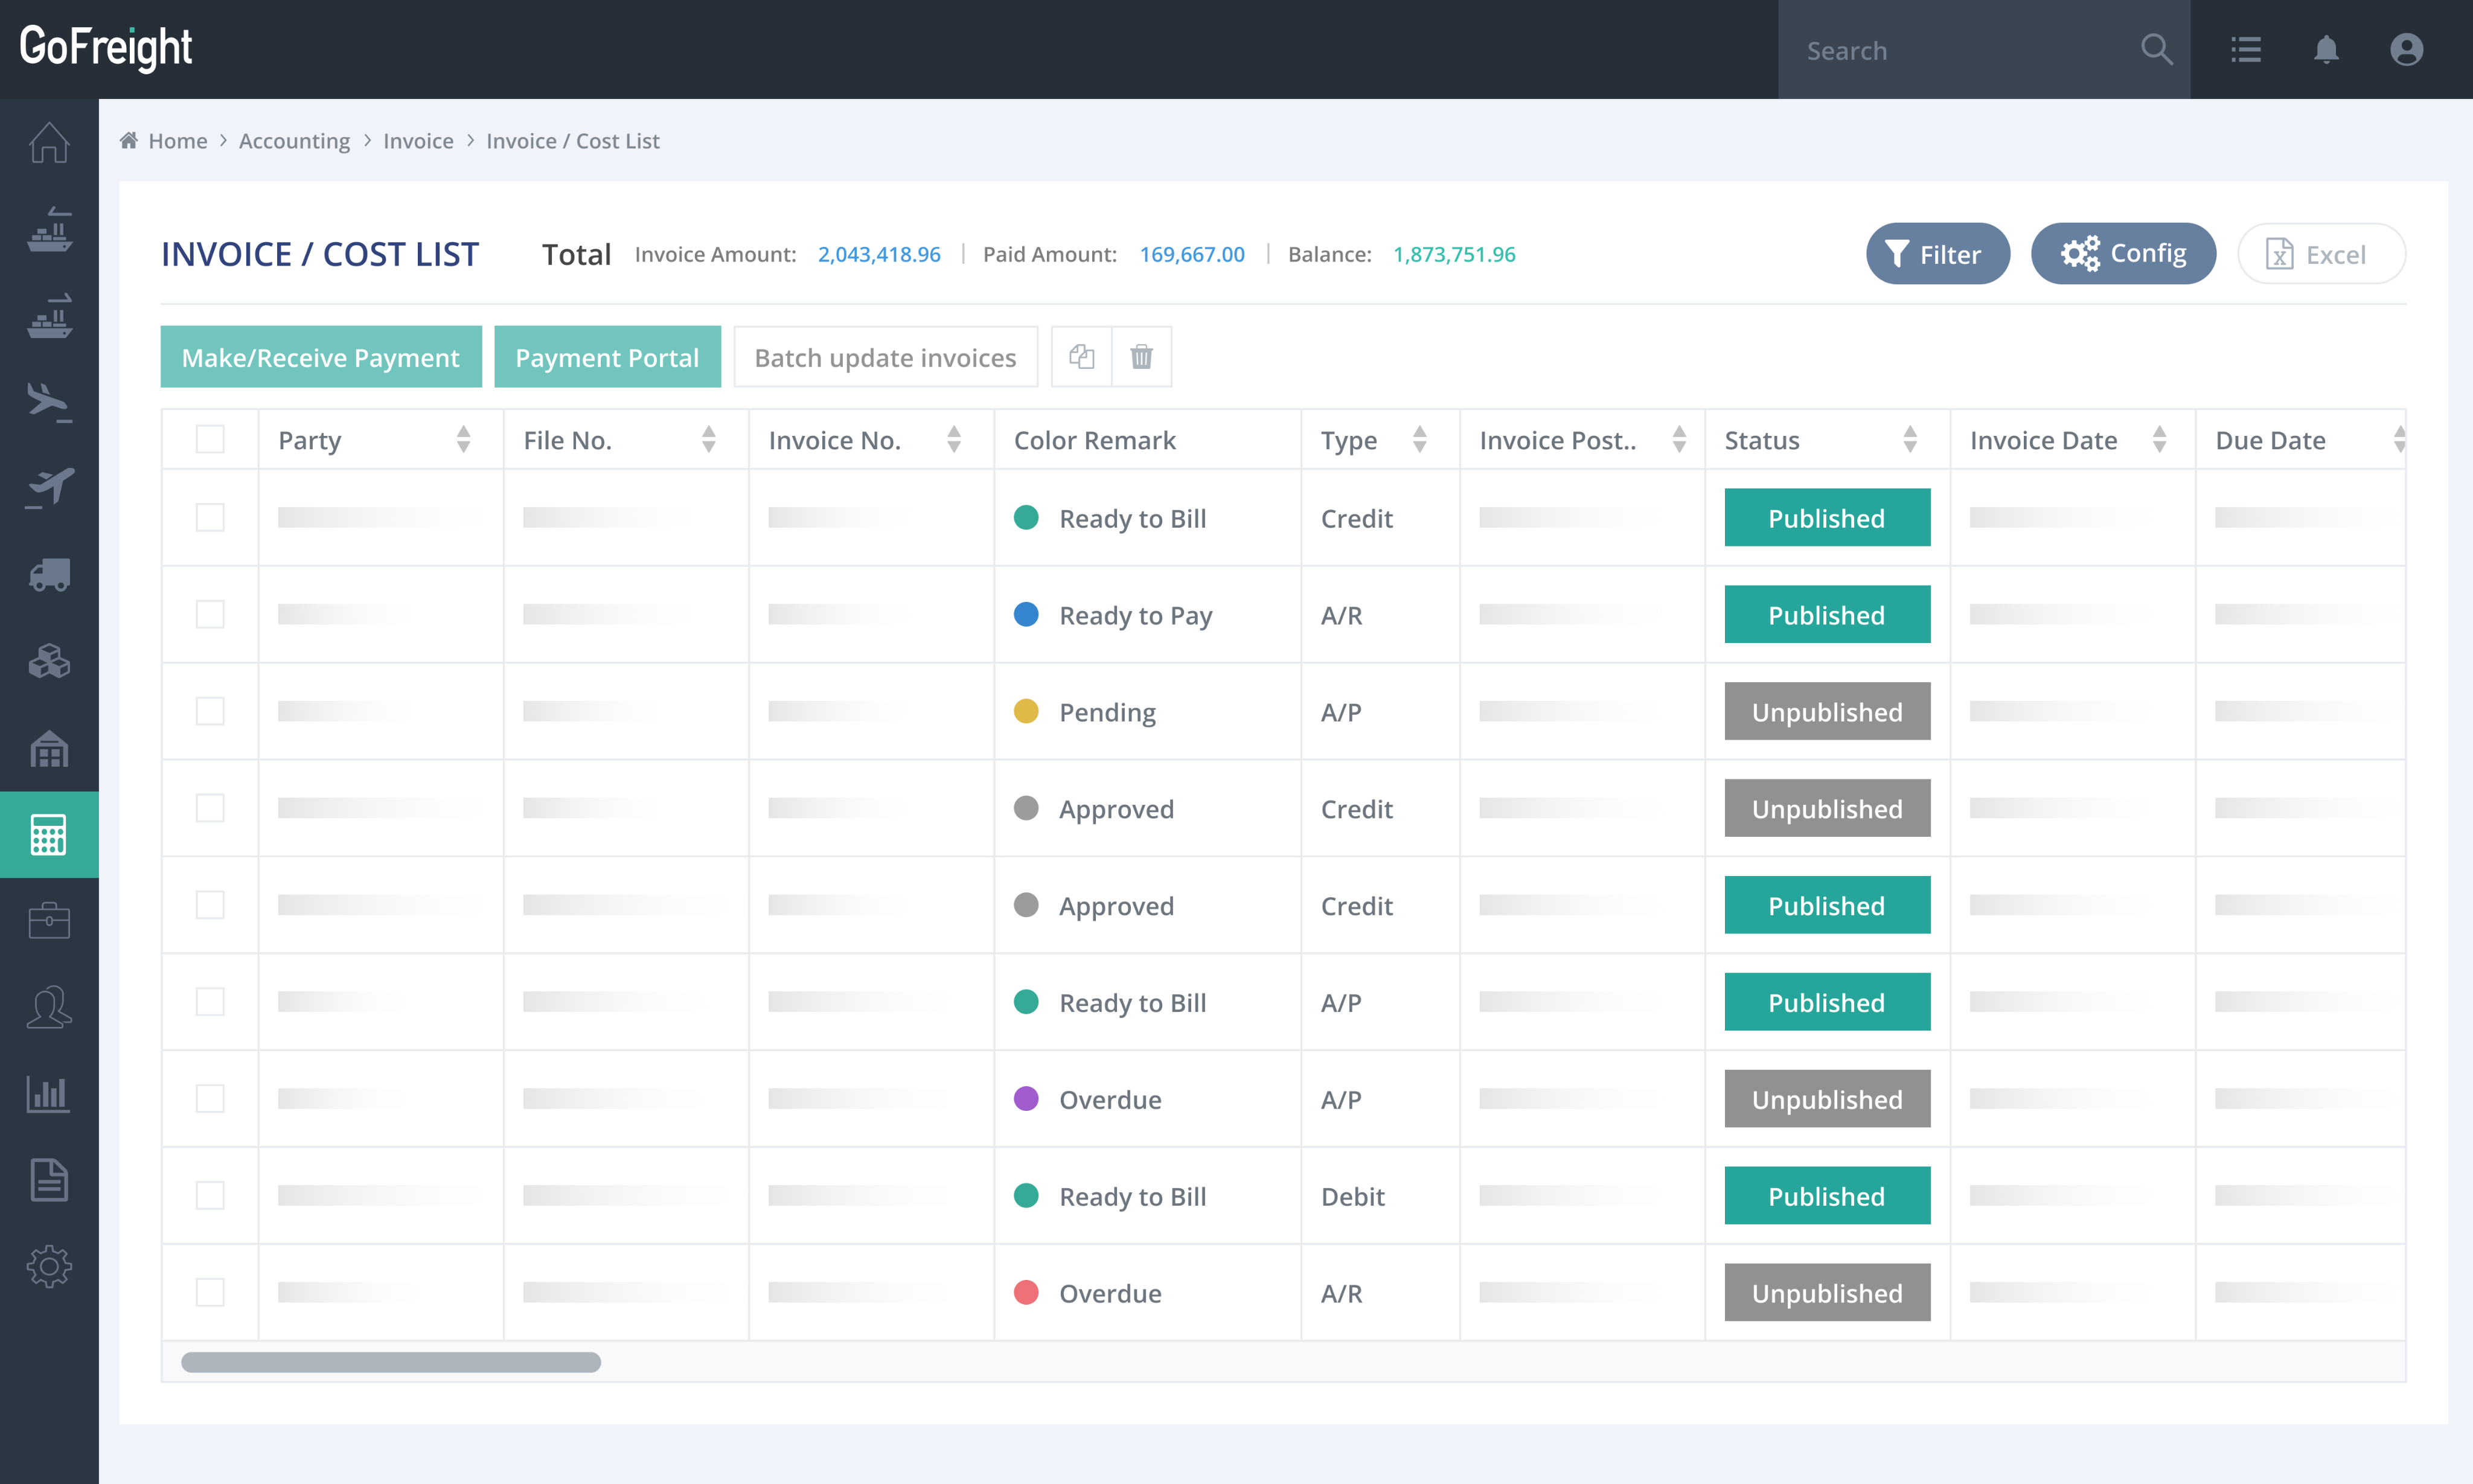Click the copy invoices icon
The width and height of the screenshot is (2473, 1484).
click(1081, 356)
